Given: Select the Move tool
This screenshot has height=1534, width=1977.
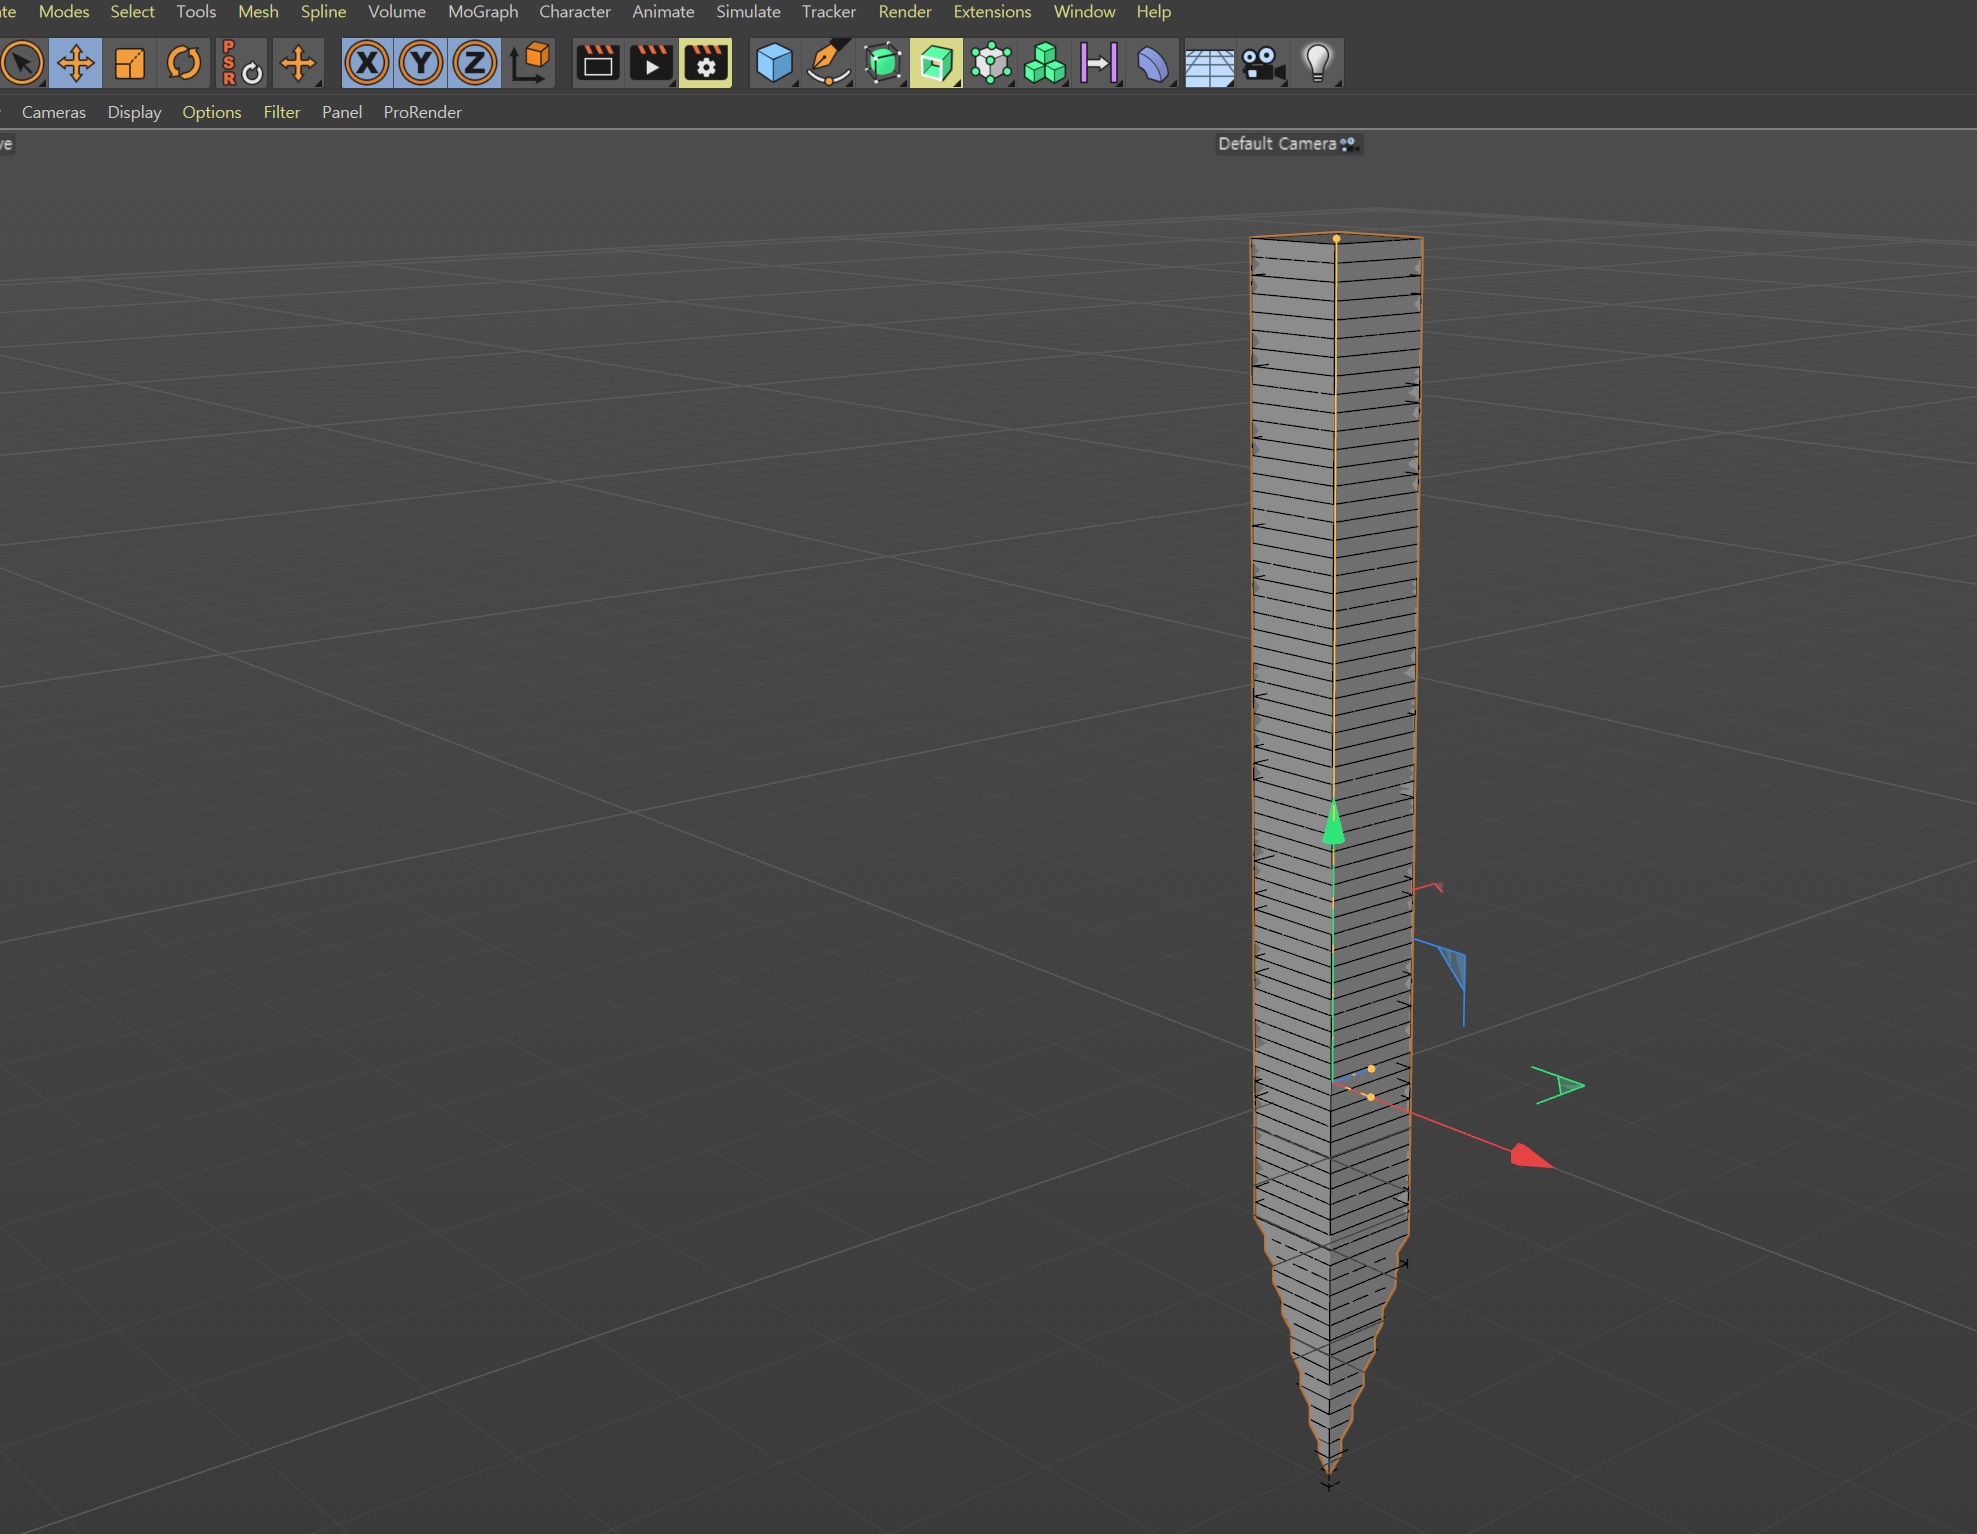Looking at the screenshot, I should pos(76,64).
